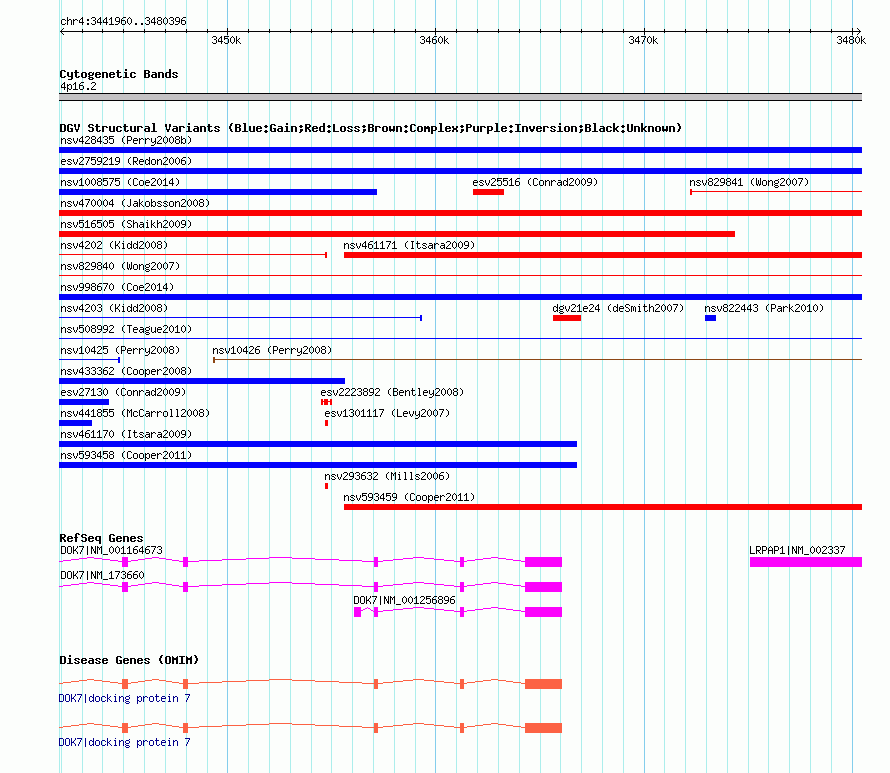Screen dimensions: 890x773
Task: Open second DOK7|docking protein 7 OMIM link
Action: click(124, 742)
